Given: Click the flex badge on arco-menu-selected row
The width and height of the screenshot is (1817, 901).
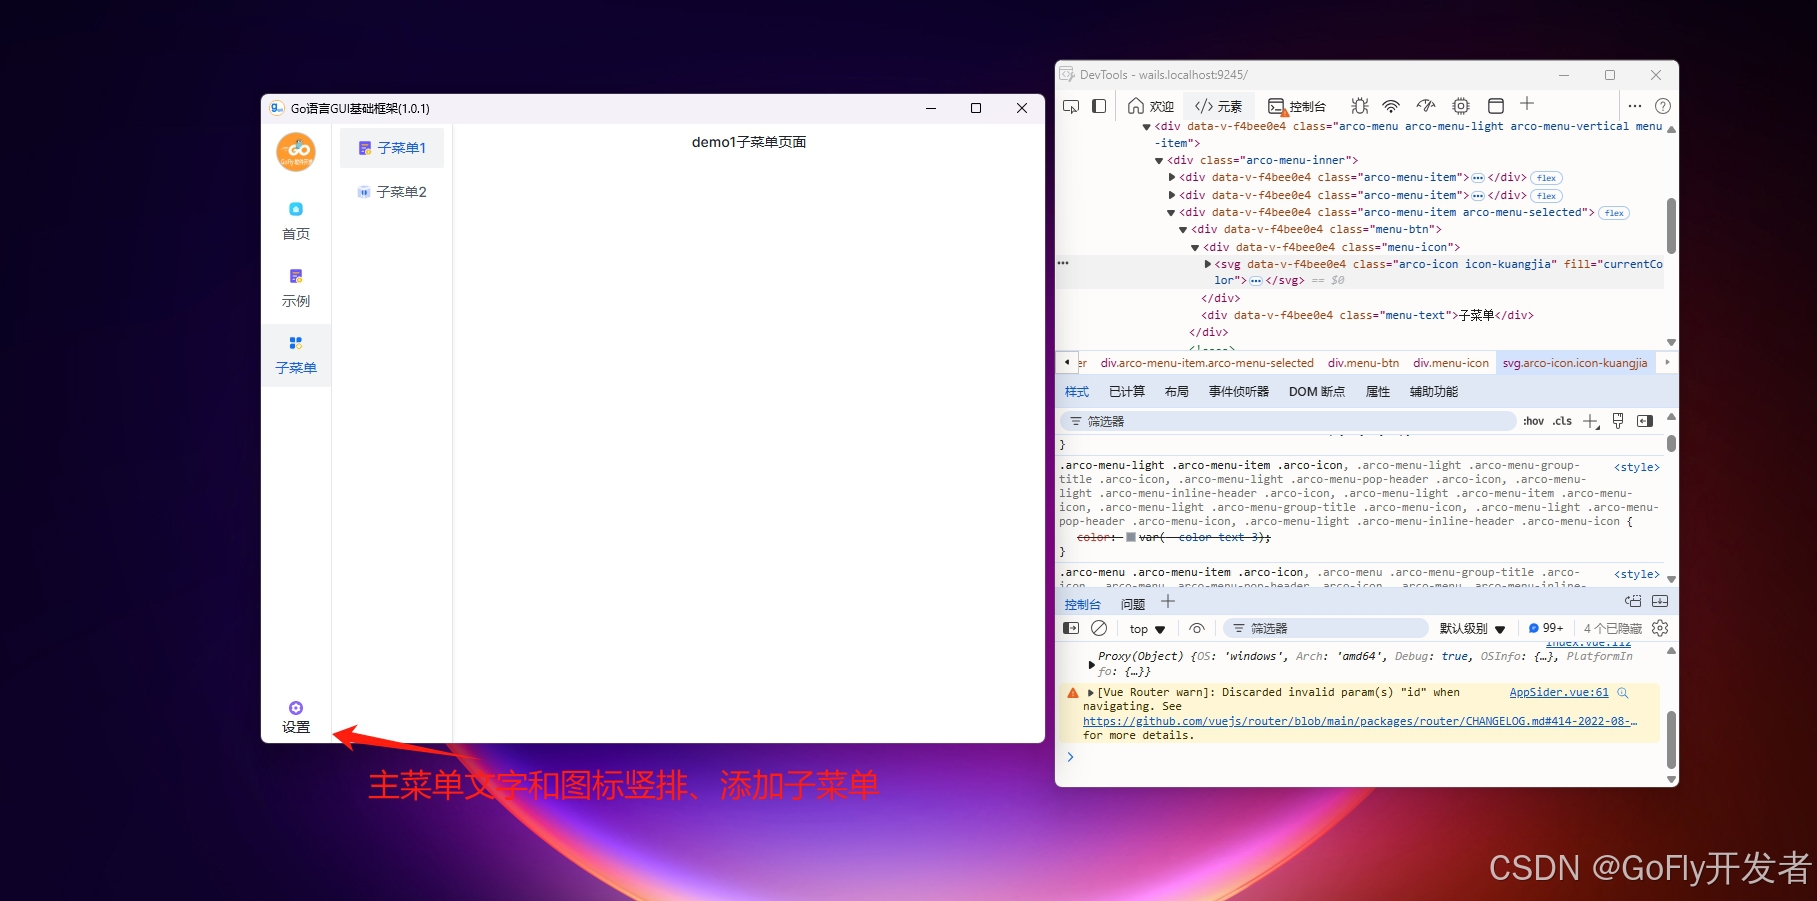Looking at the screenshot, I should pos(1614,213).
